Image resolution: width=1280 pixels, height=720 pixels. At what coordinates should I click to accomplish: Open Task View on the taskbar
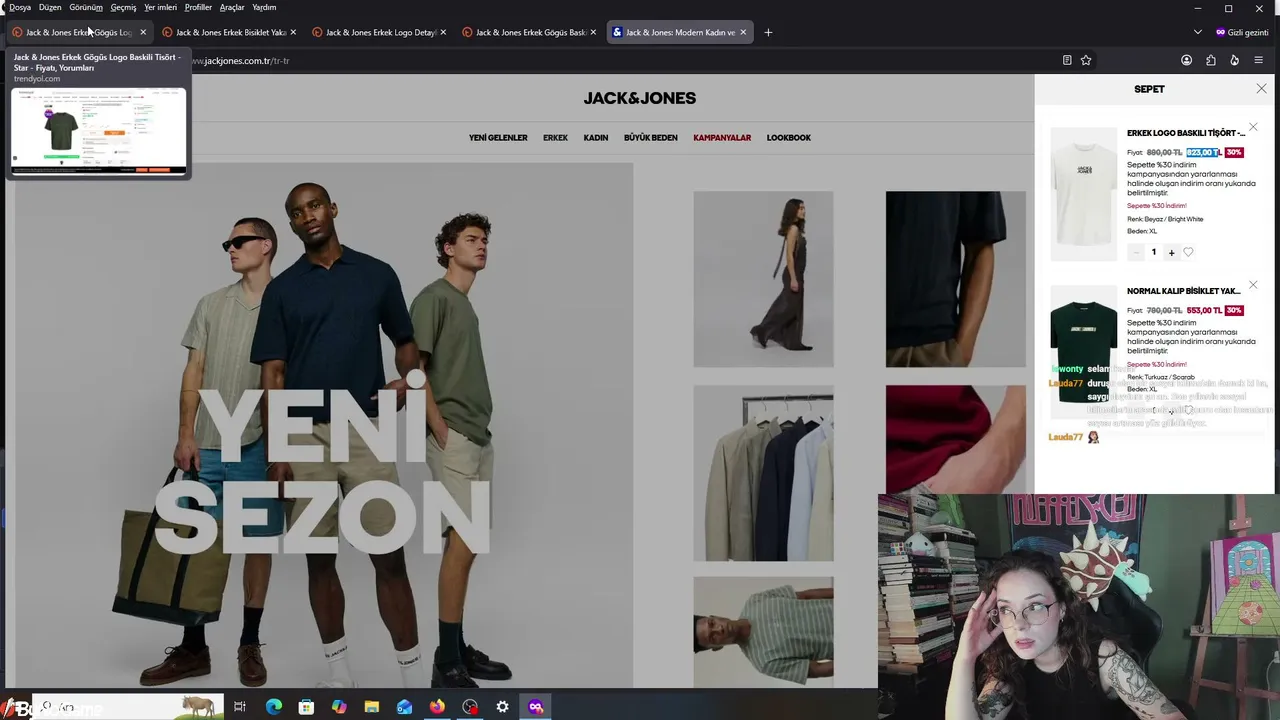point(240,707)
